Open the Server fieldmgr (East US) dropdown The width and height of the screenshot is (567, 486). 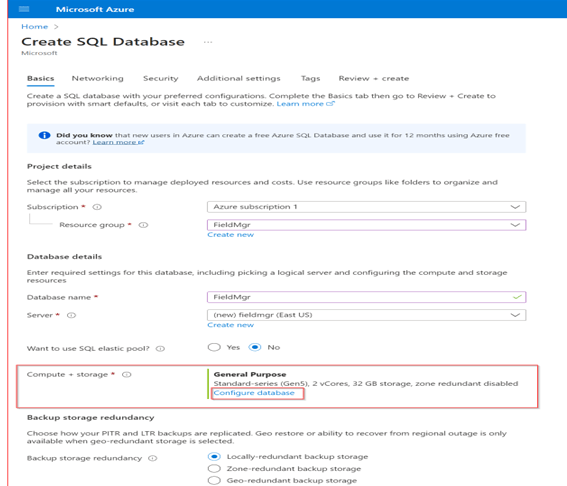point(366,315)
